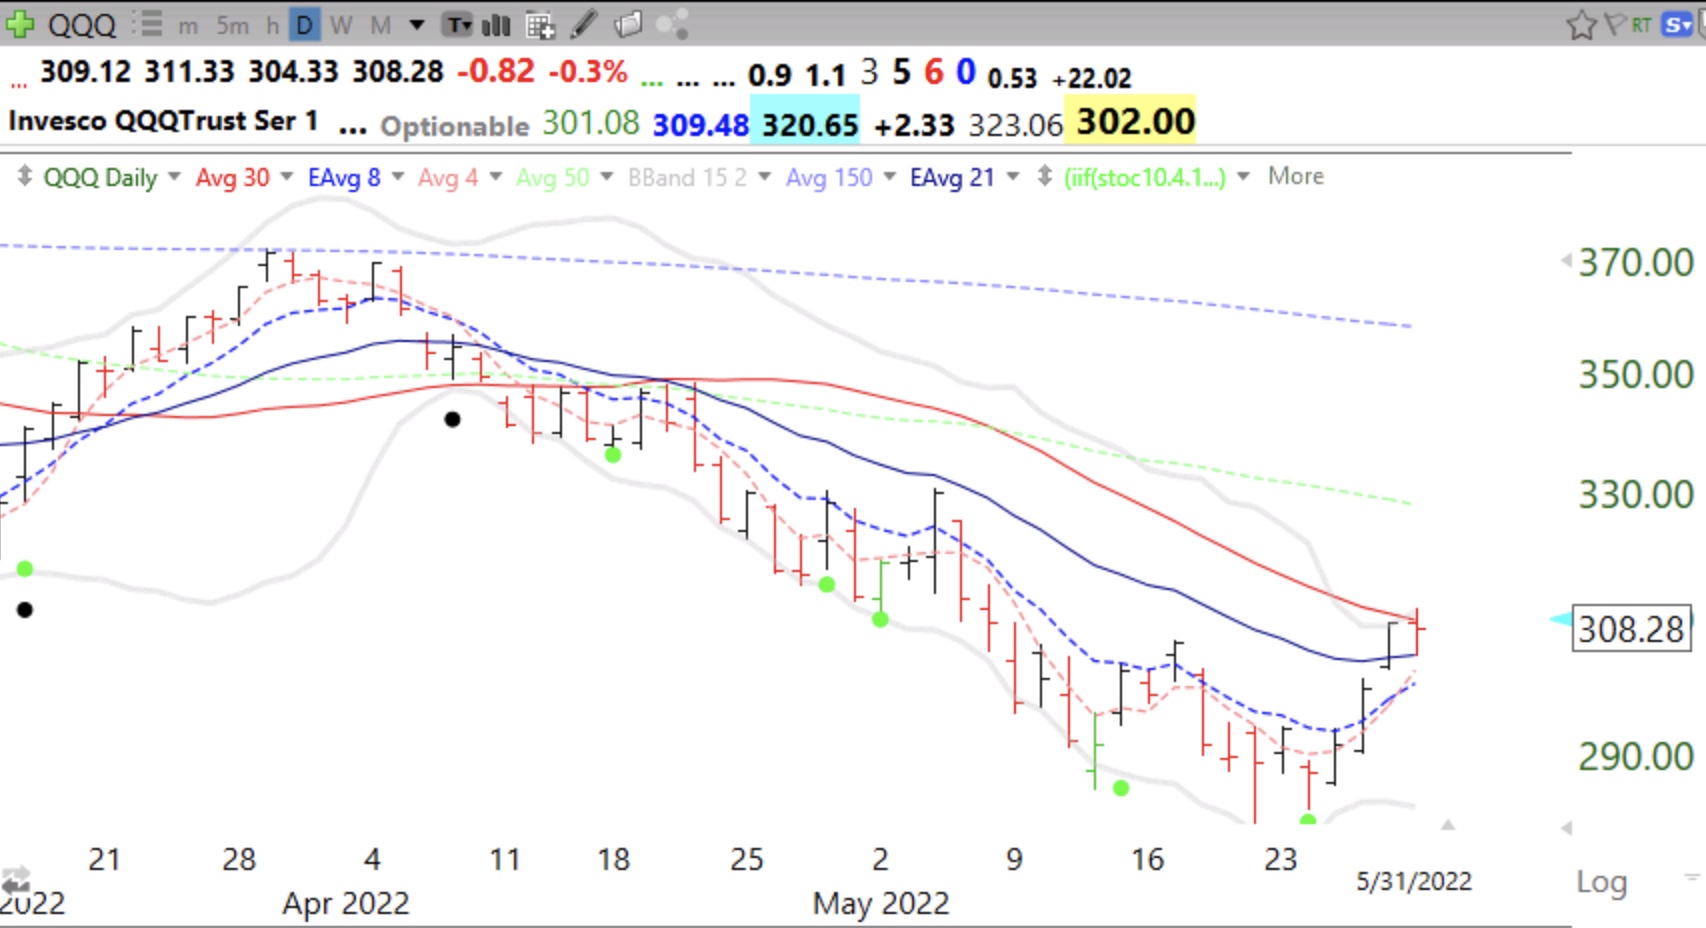Click the 5/31/2022 date label

pyautogui.click(x=1414, y=881)
